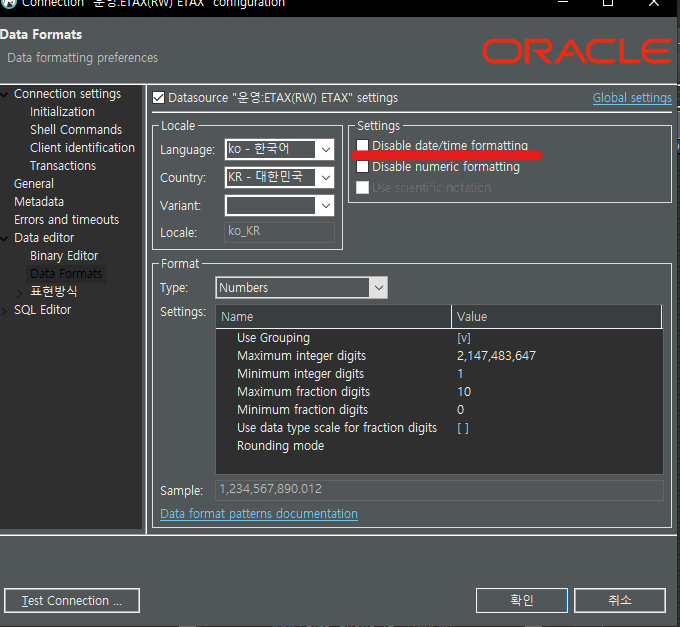Select General in the settings tree

(34, 184)
